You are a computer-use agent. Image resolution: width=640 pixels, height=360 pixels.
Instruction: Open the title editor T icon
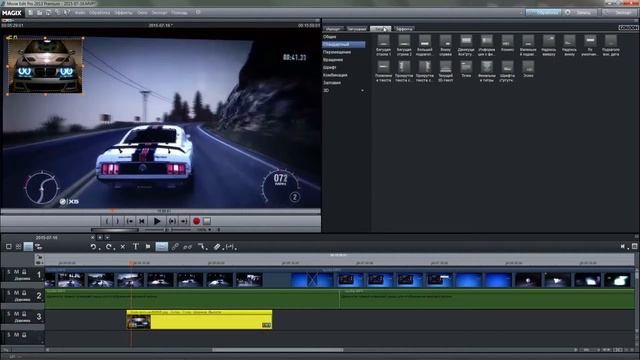tap(136, 247)
